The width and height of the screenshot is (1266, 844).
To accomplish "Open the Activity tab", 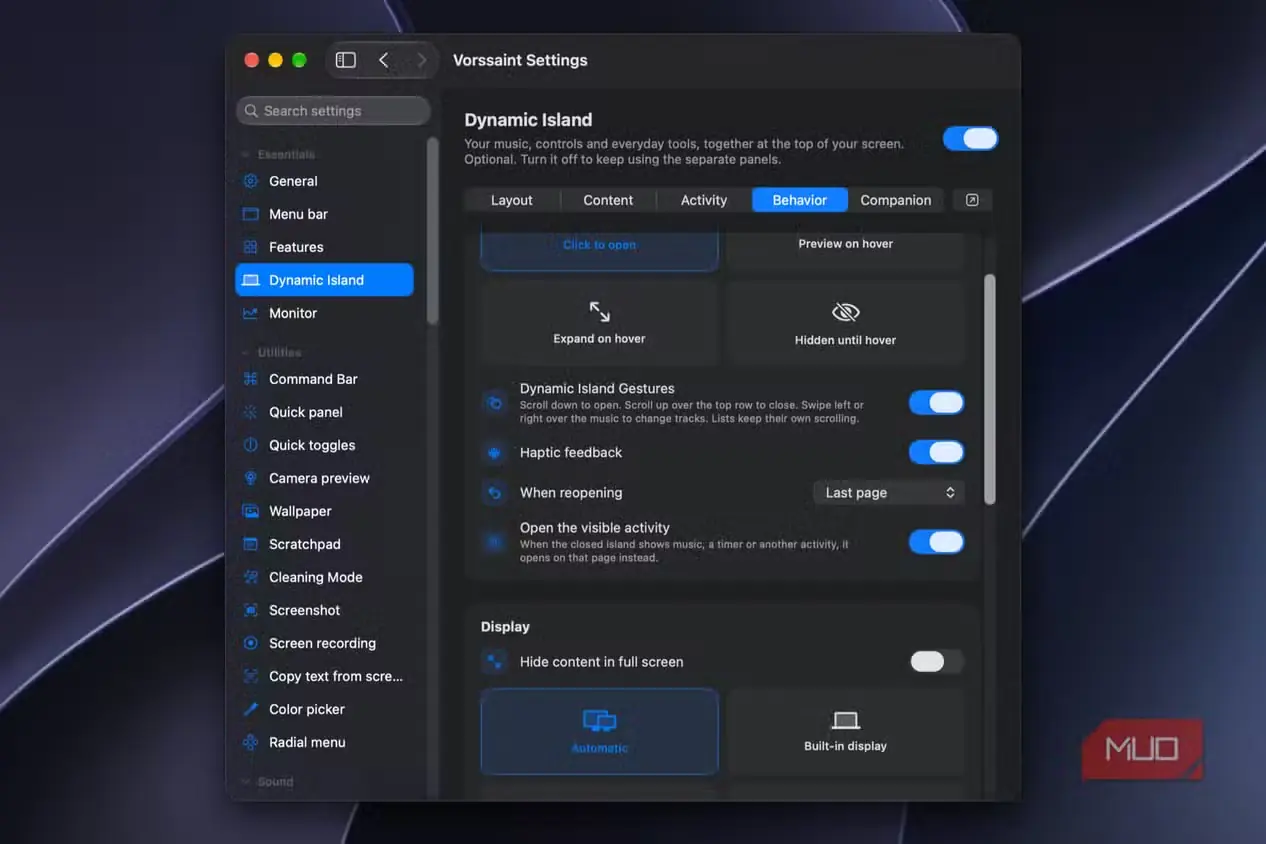I will [704, 200].
